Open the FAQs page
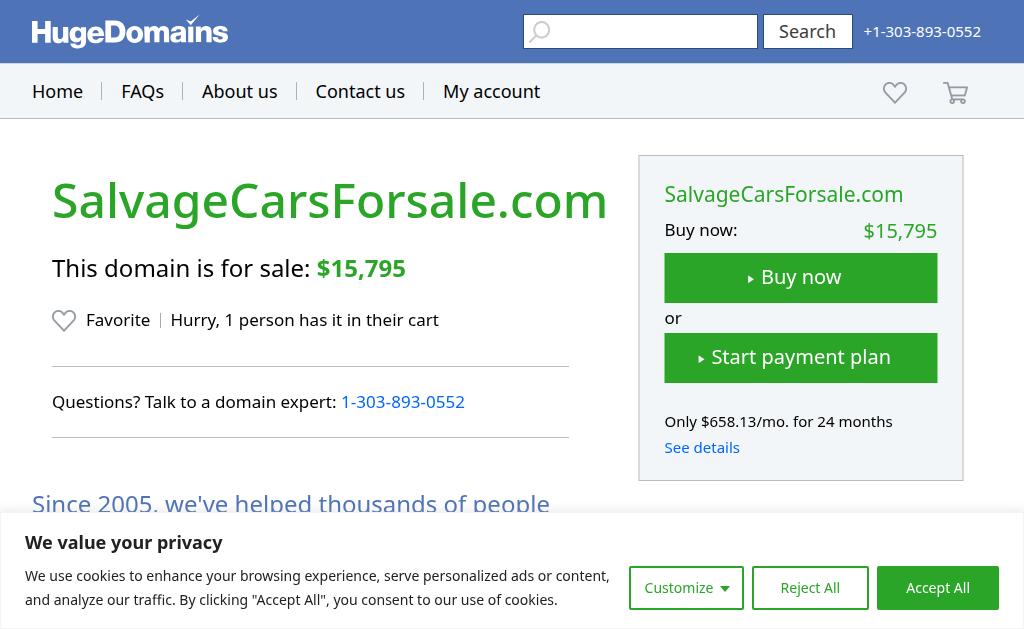This screenshot has height=629, width=1024. click(x=142, y=91)
